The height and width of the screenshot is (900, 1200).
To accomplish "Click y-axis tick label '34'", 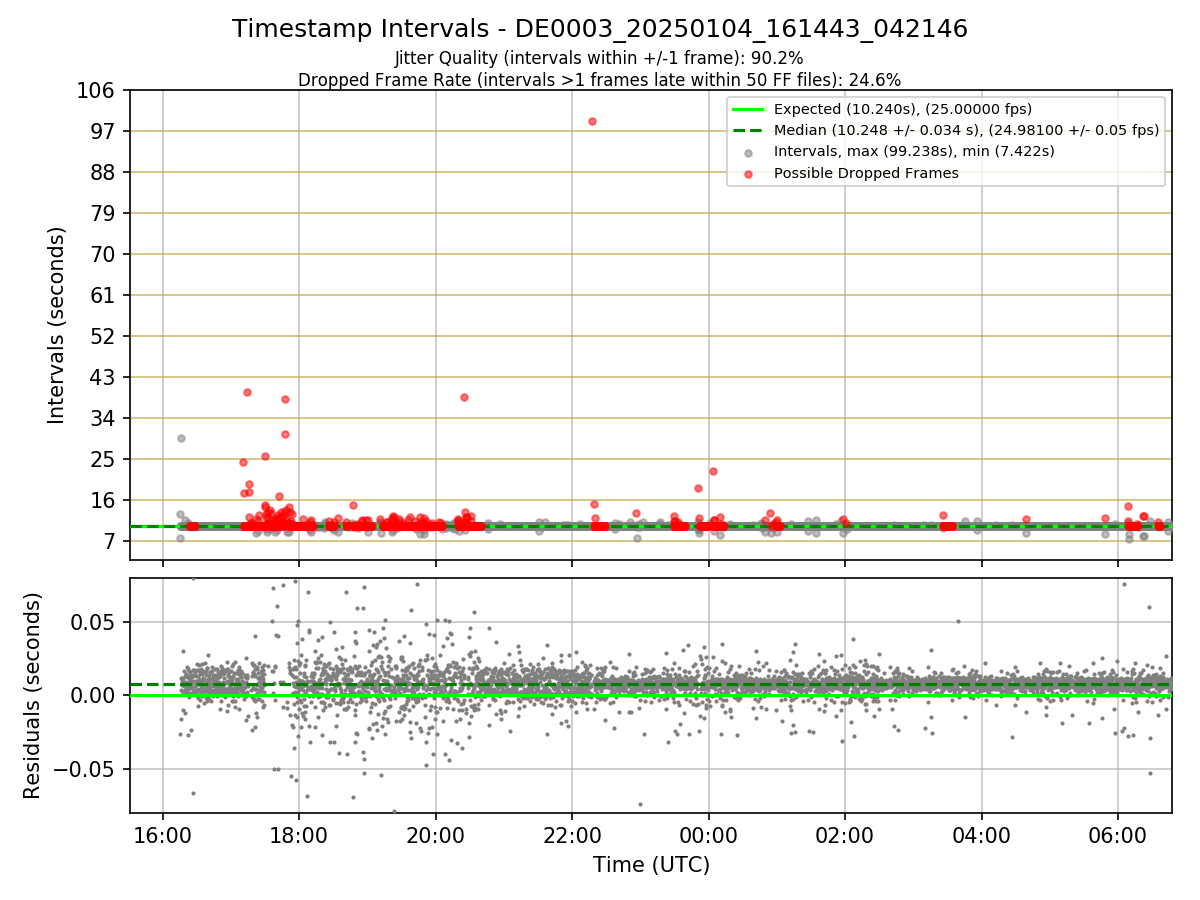I will (103, 419).
